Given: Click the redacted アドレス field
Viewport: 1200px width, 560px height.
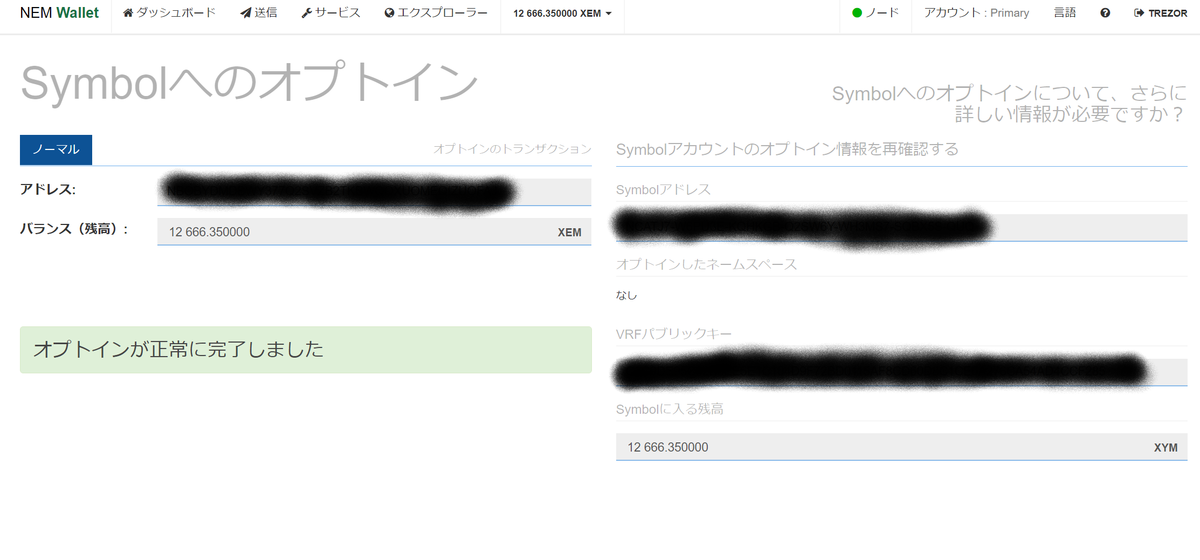Looking at the screenshot, I should click(x=374, y=191).
